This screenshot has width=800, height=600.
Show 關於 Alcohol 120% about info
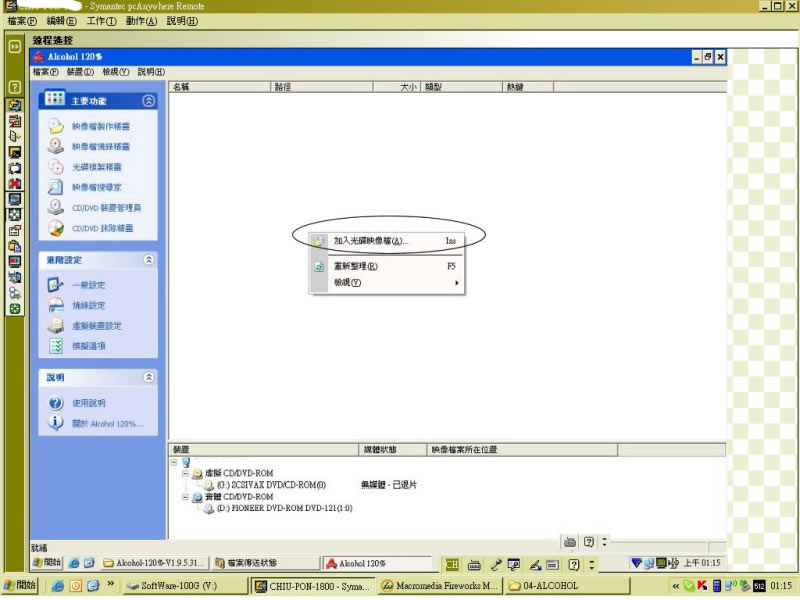(x=107, y=423)
